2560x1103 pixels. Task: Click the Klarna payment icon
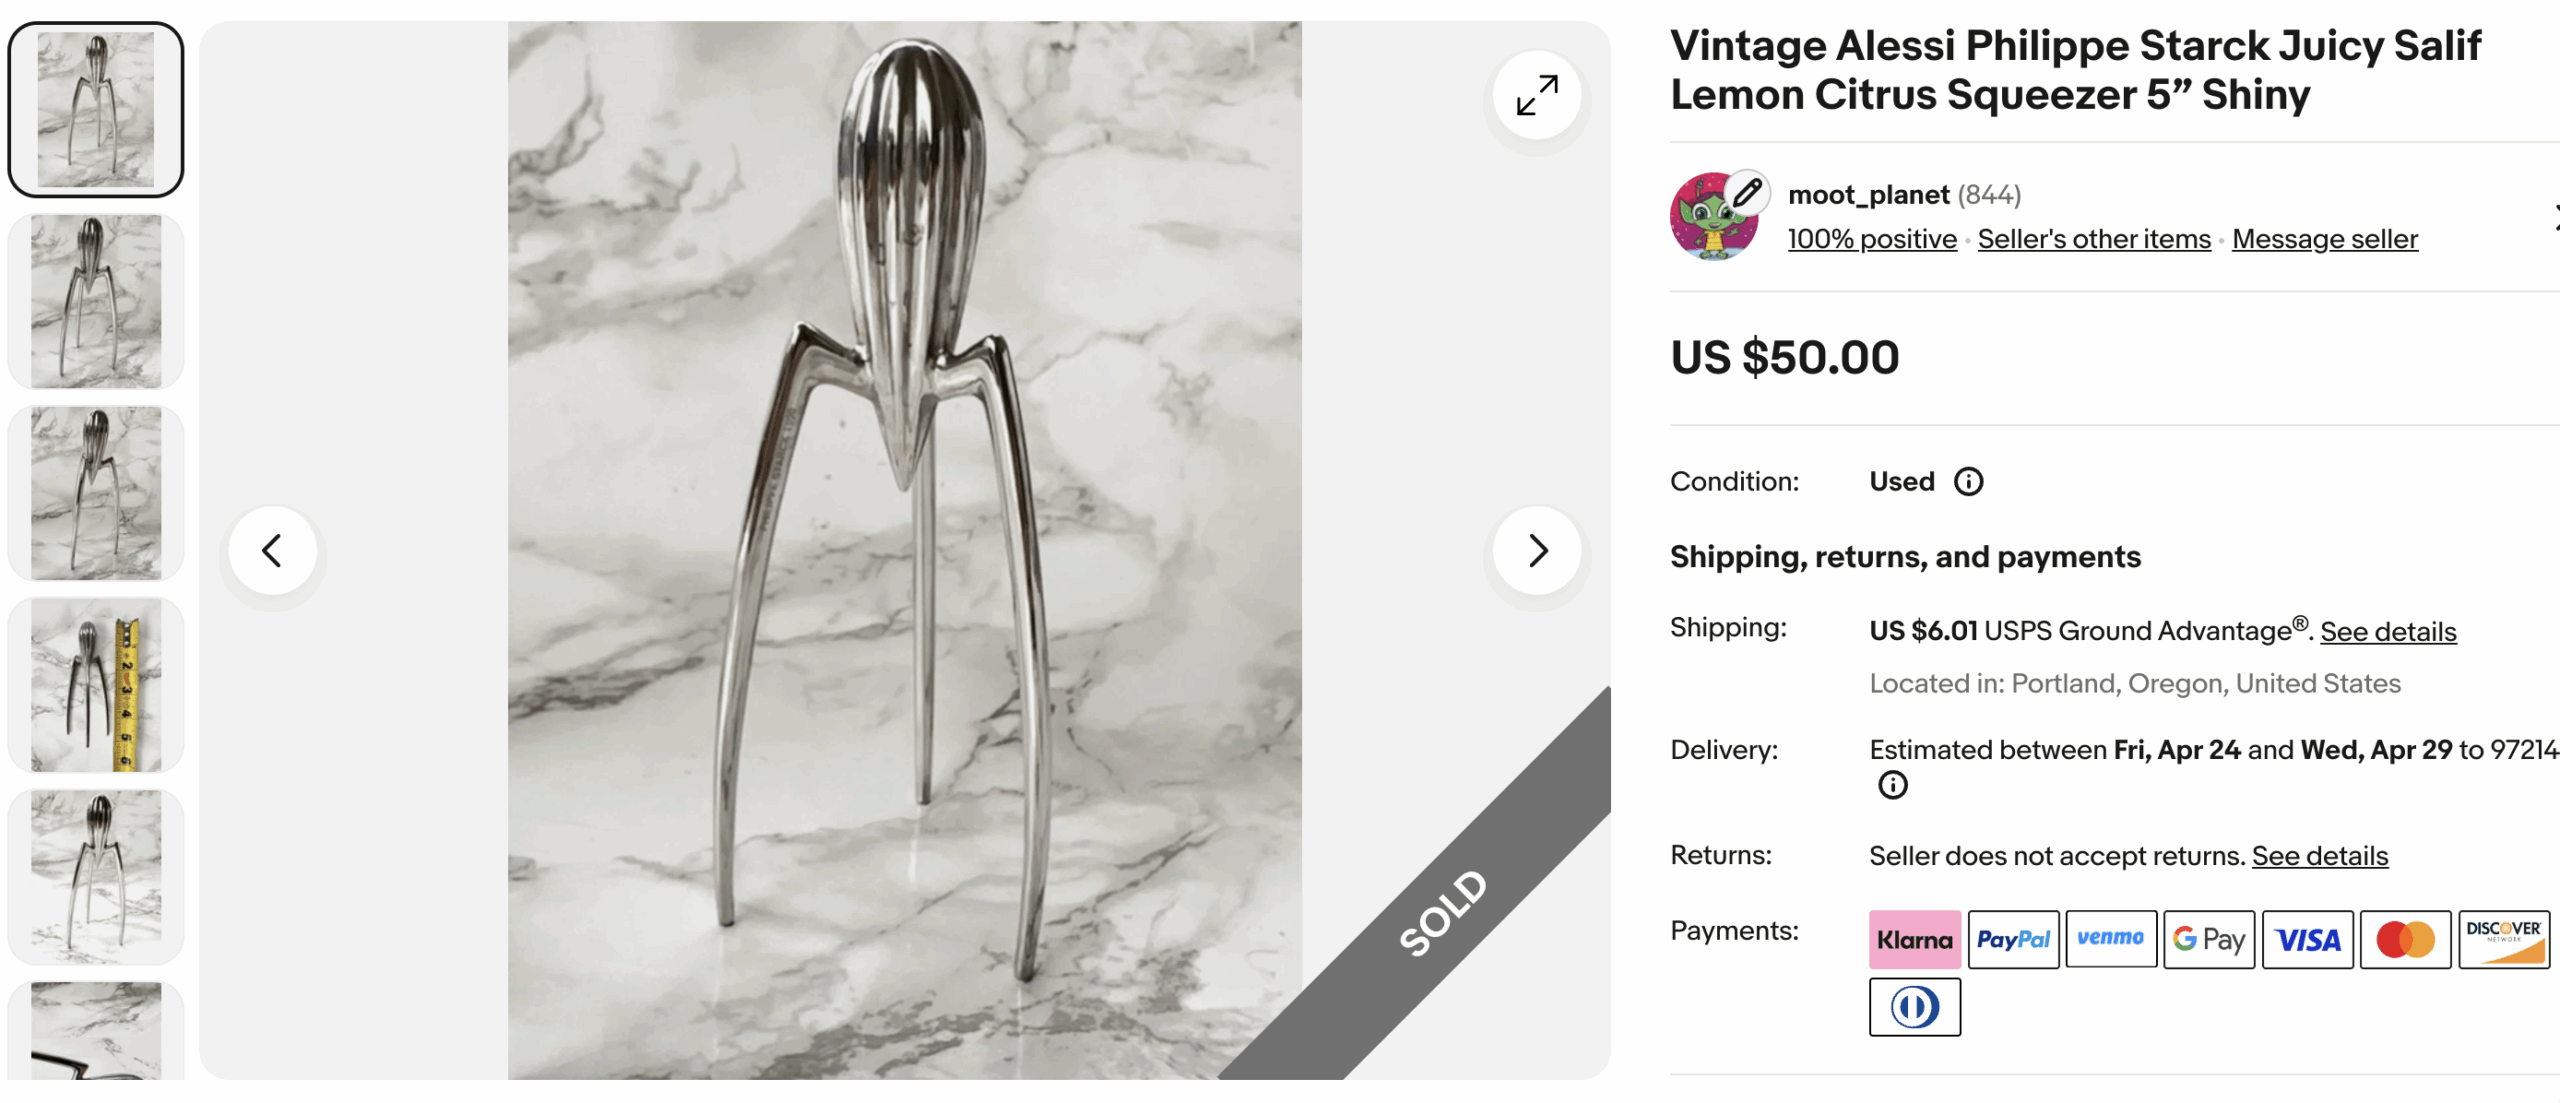1914,939
